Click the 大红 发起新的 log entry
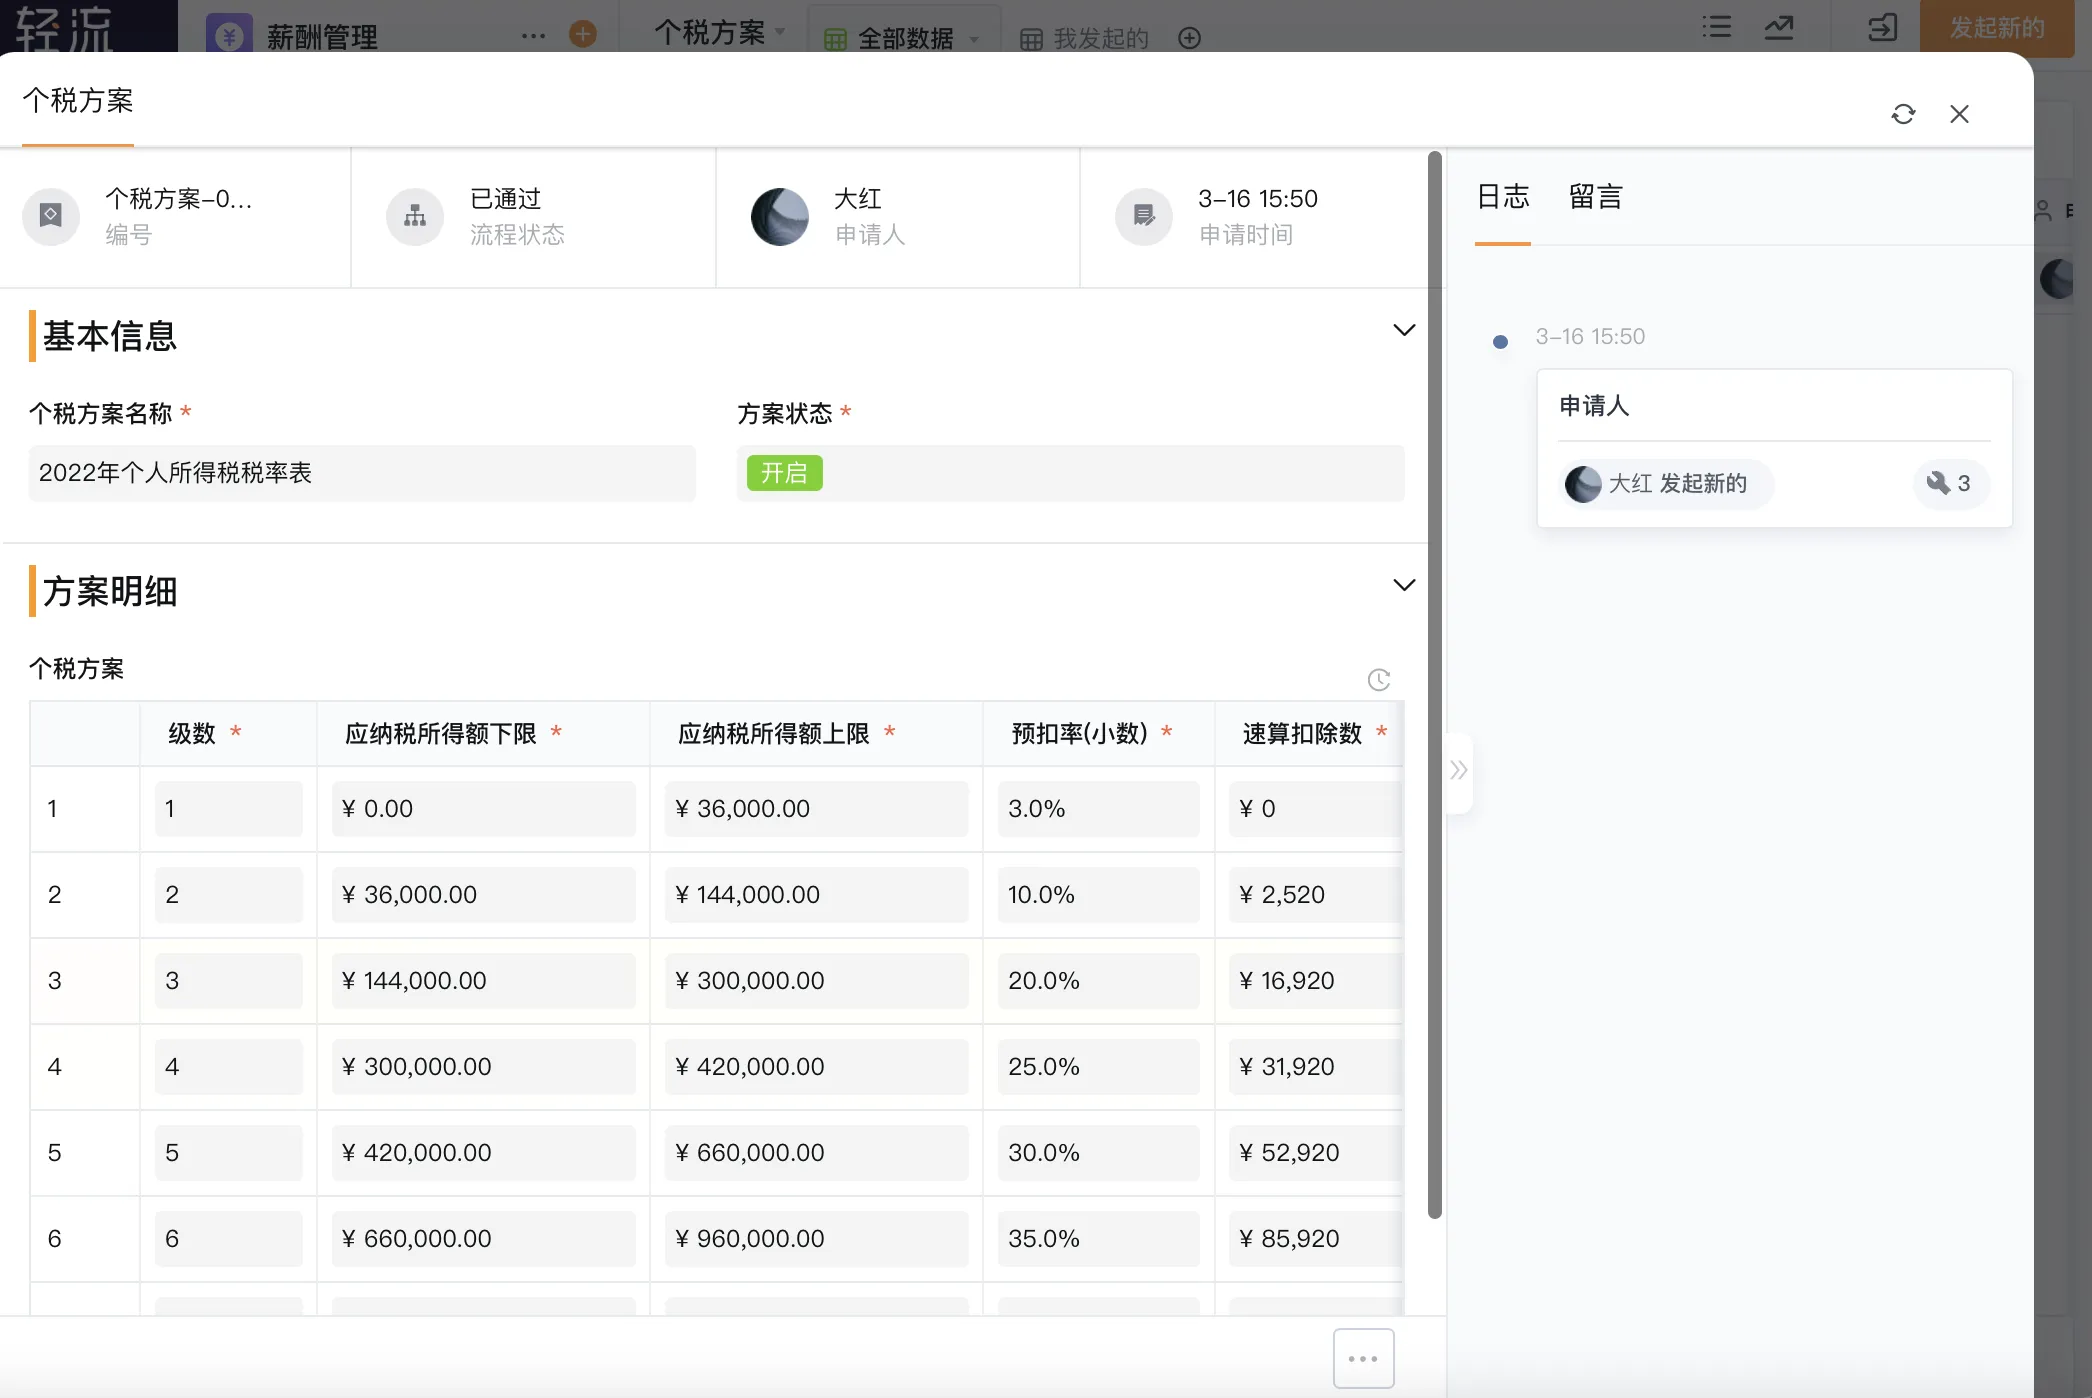The width and height of the screenshot is (2092, 1398). [x=1666, y=484]
